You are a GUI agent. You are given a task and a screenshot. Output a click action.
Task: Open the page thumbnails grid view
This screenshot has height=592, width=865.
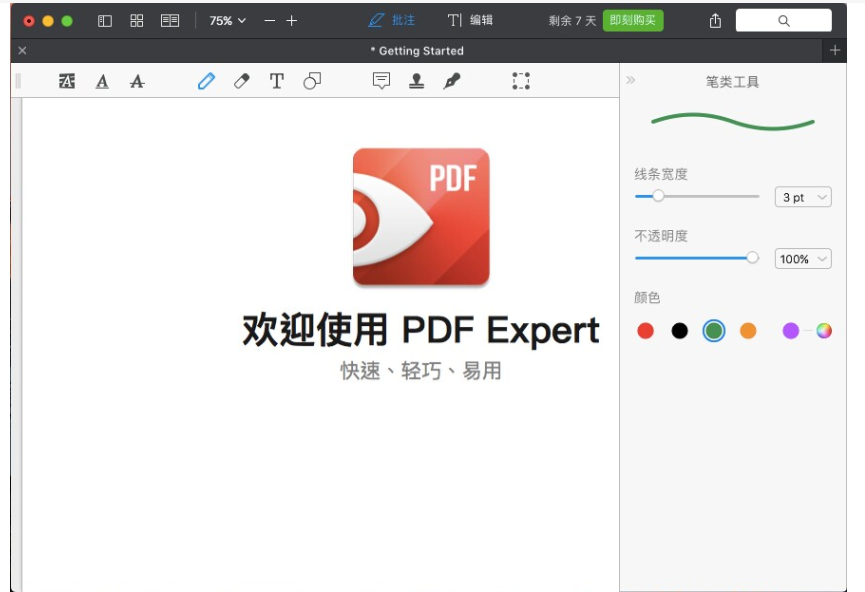136,21
